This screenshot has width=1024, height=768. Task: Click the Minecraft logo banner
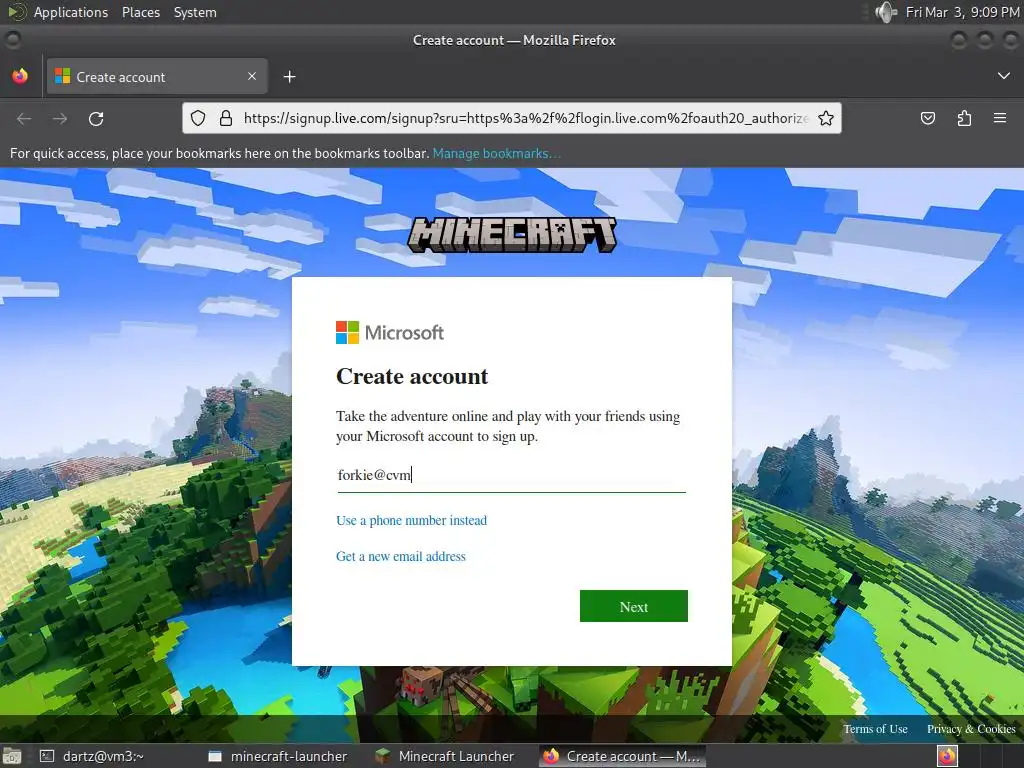(512, 235)
